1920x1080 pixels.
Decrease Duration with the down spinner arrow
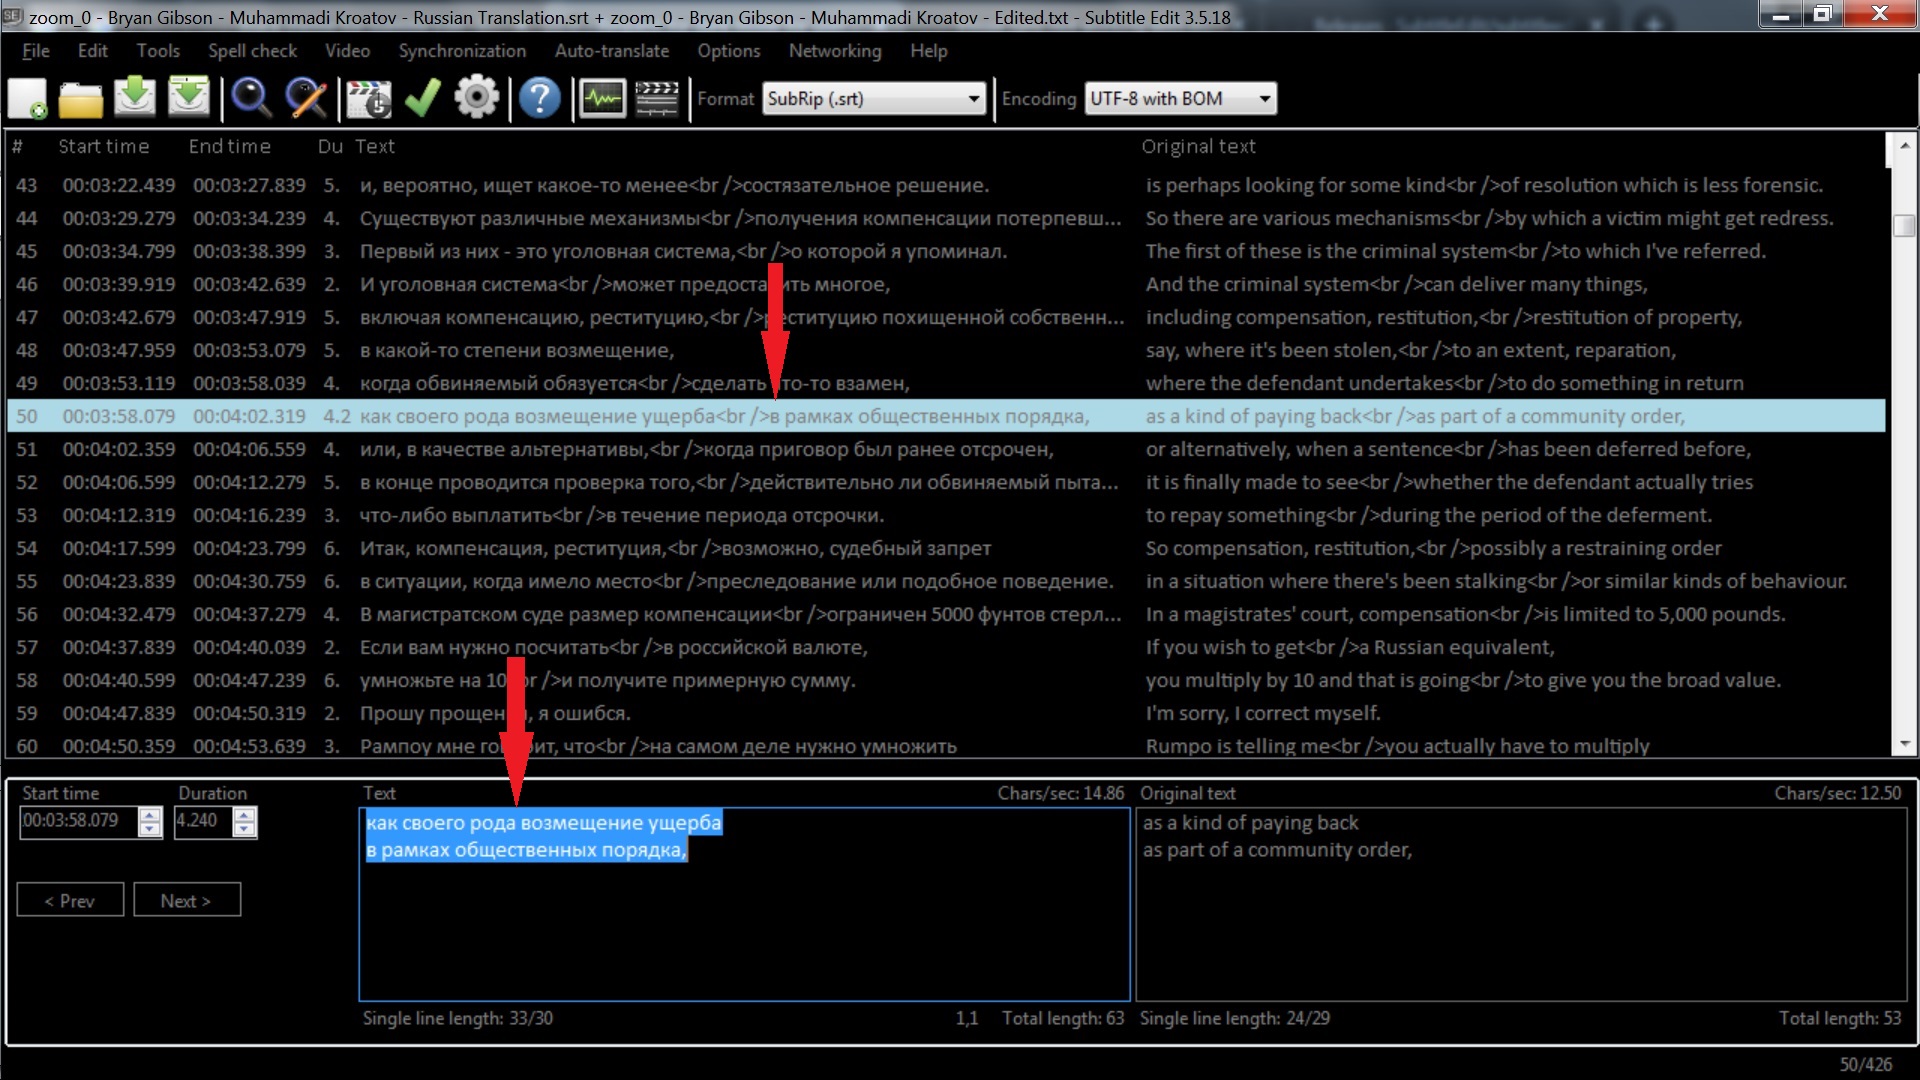click(x=245, y=829)
